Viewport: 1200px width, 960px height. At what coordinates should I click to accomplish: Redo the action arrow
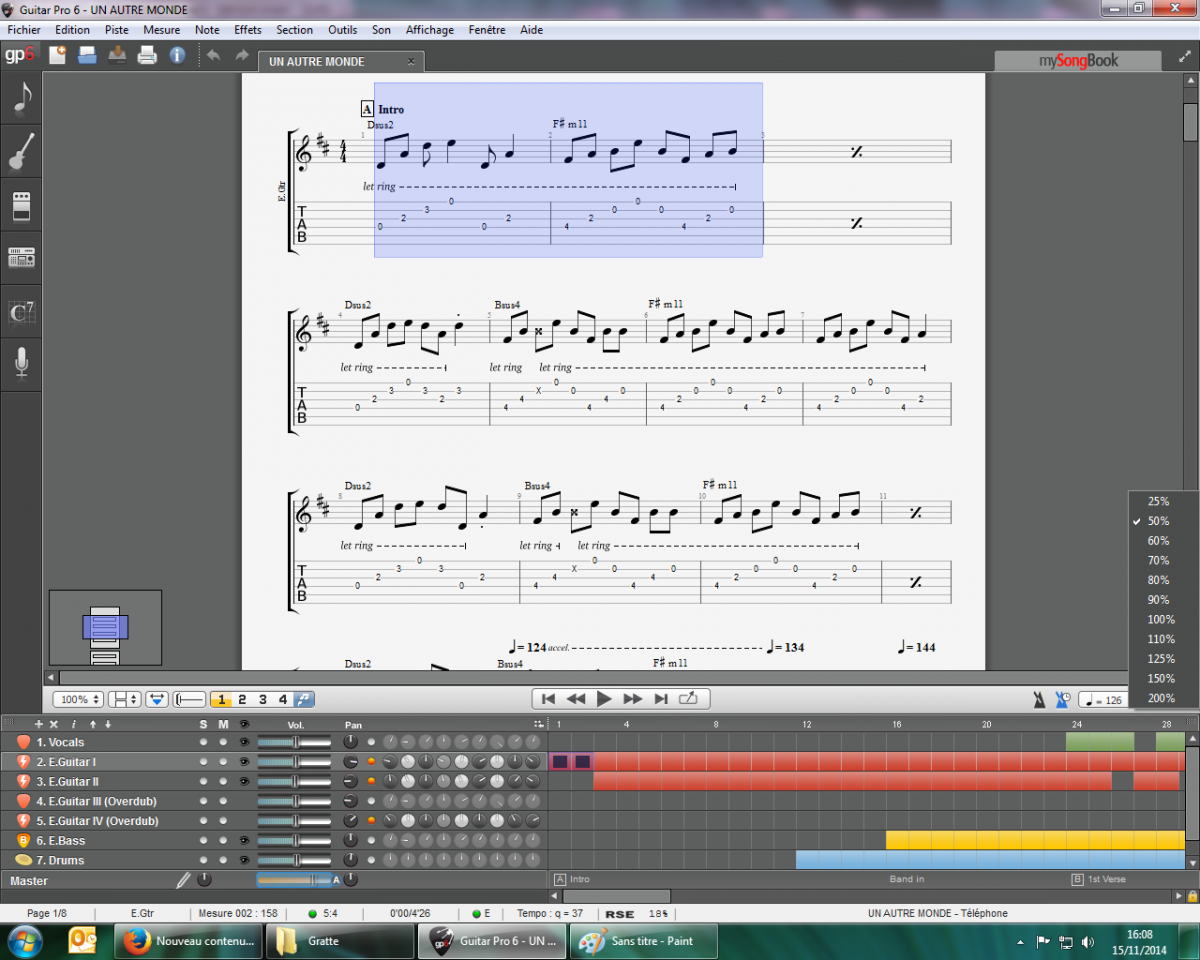click(x=241, y=55)
